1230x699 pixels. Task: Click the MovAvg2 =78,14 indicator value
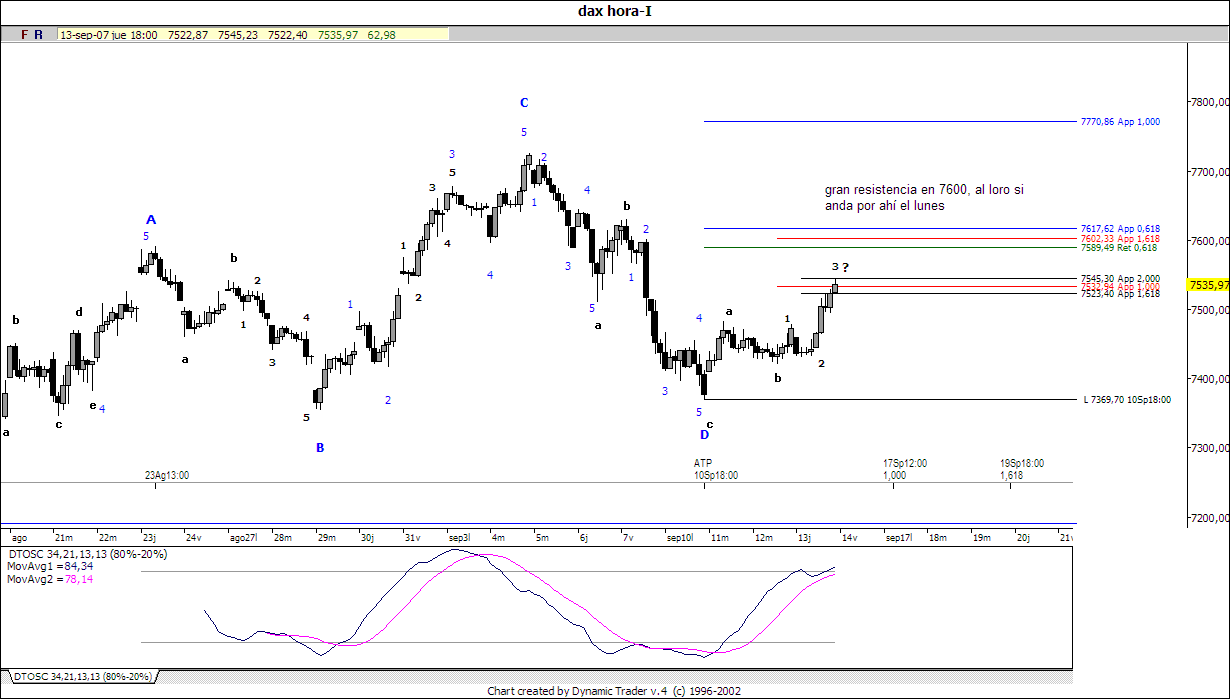[x=51, y=579]
